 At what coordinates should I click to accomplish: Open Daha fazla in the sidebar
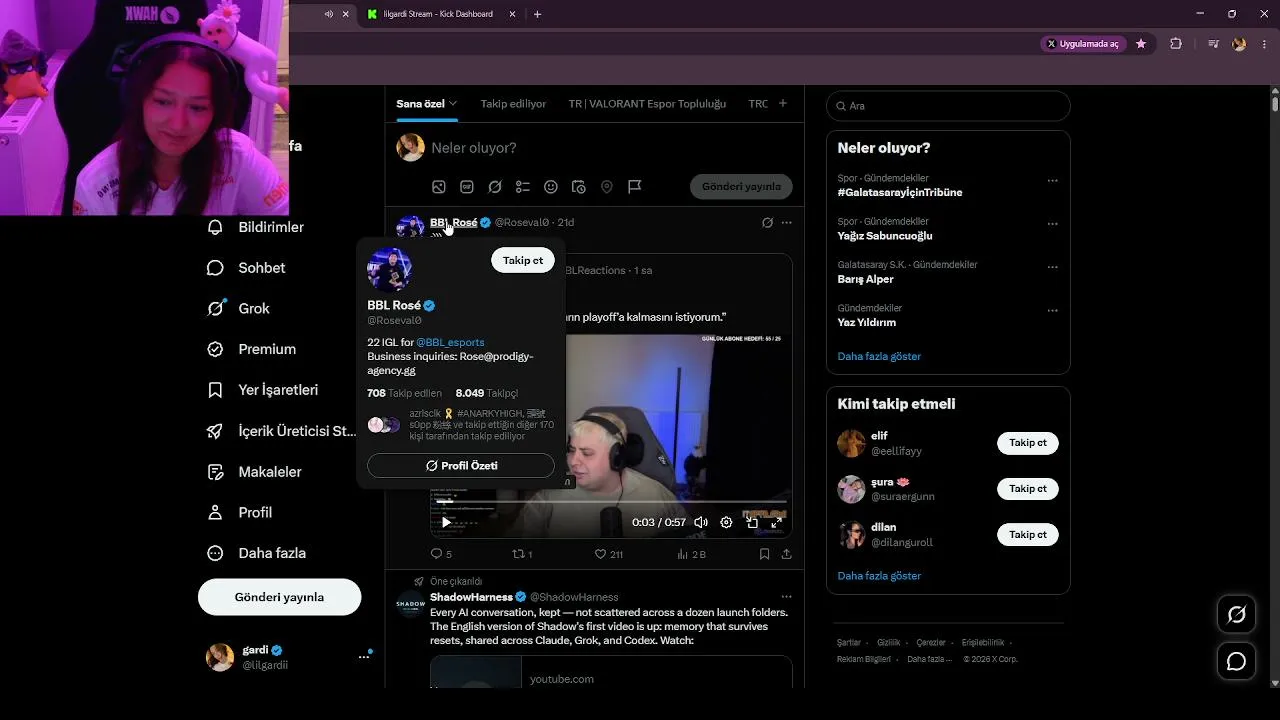point(257,553)
